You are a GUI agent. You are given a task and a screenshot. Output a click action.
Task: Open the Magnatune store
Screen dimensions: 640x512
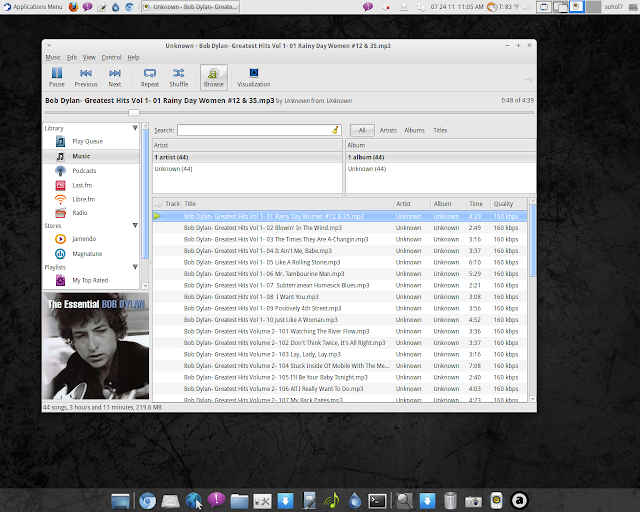91,254
